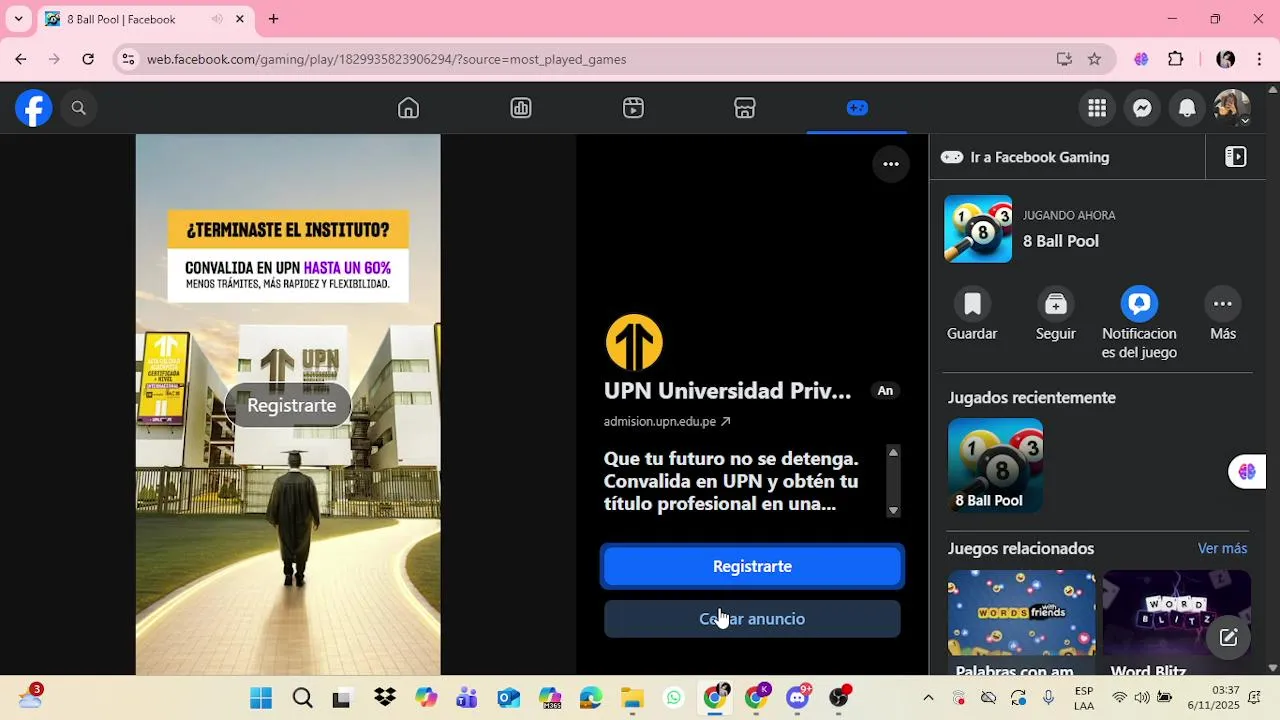This screenshot has width=1280, height=720.
Task: Show hidden system tray icons
Action: [x=928, y=698]
